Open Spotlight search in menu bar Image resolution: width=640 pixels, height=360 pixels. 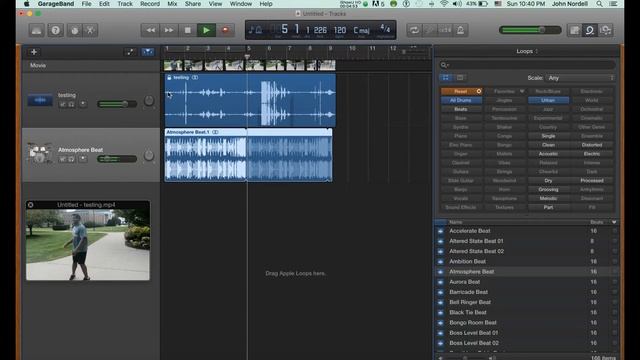pyautogui.click(x=599, y=4)
